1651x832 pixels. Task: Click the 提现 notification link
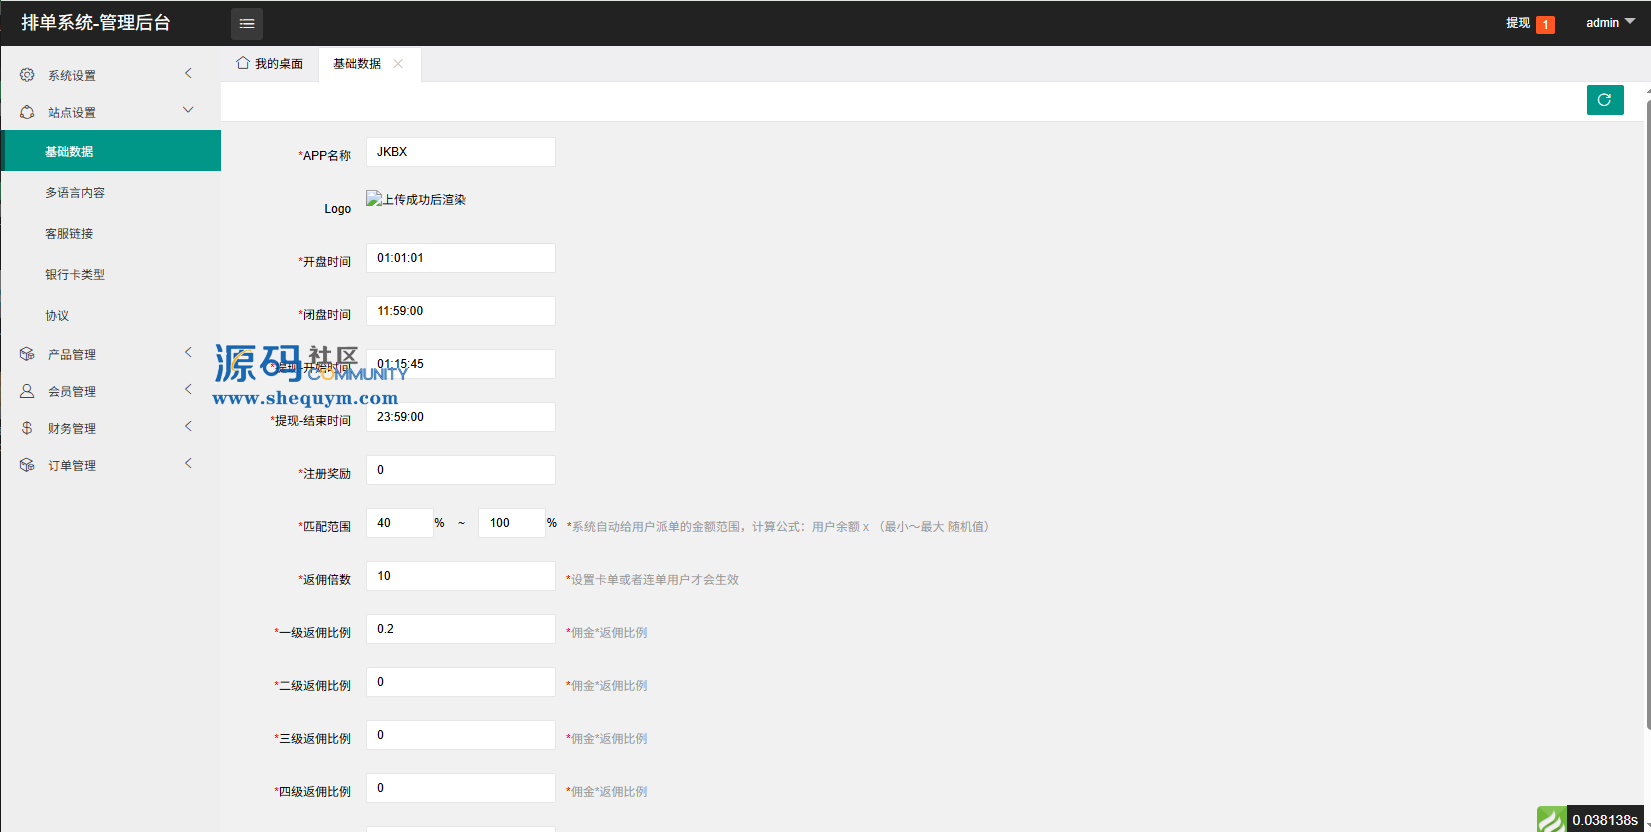click(x=1518, y=23)
